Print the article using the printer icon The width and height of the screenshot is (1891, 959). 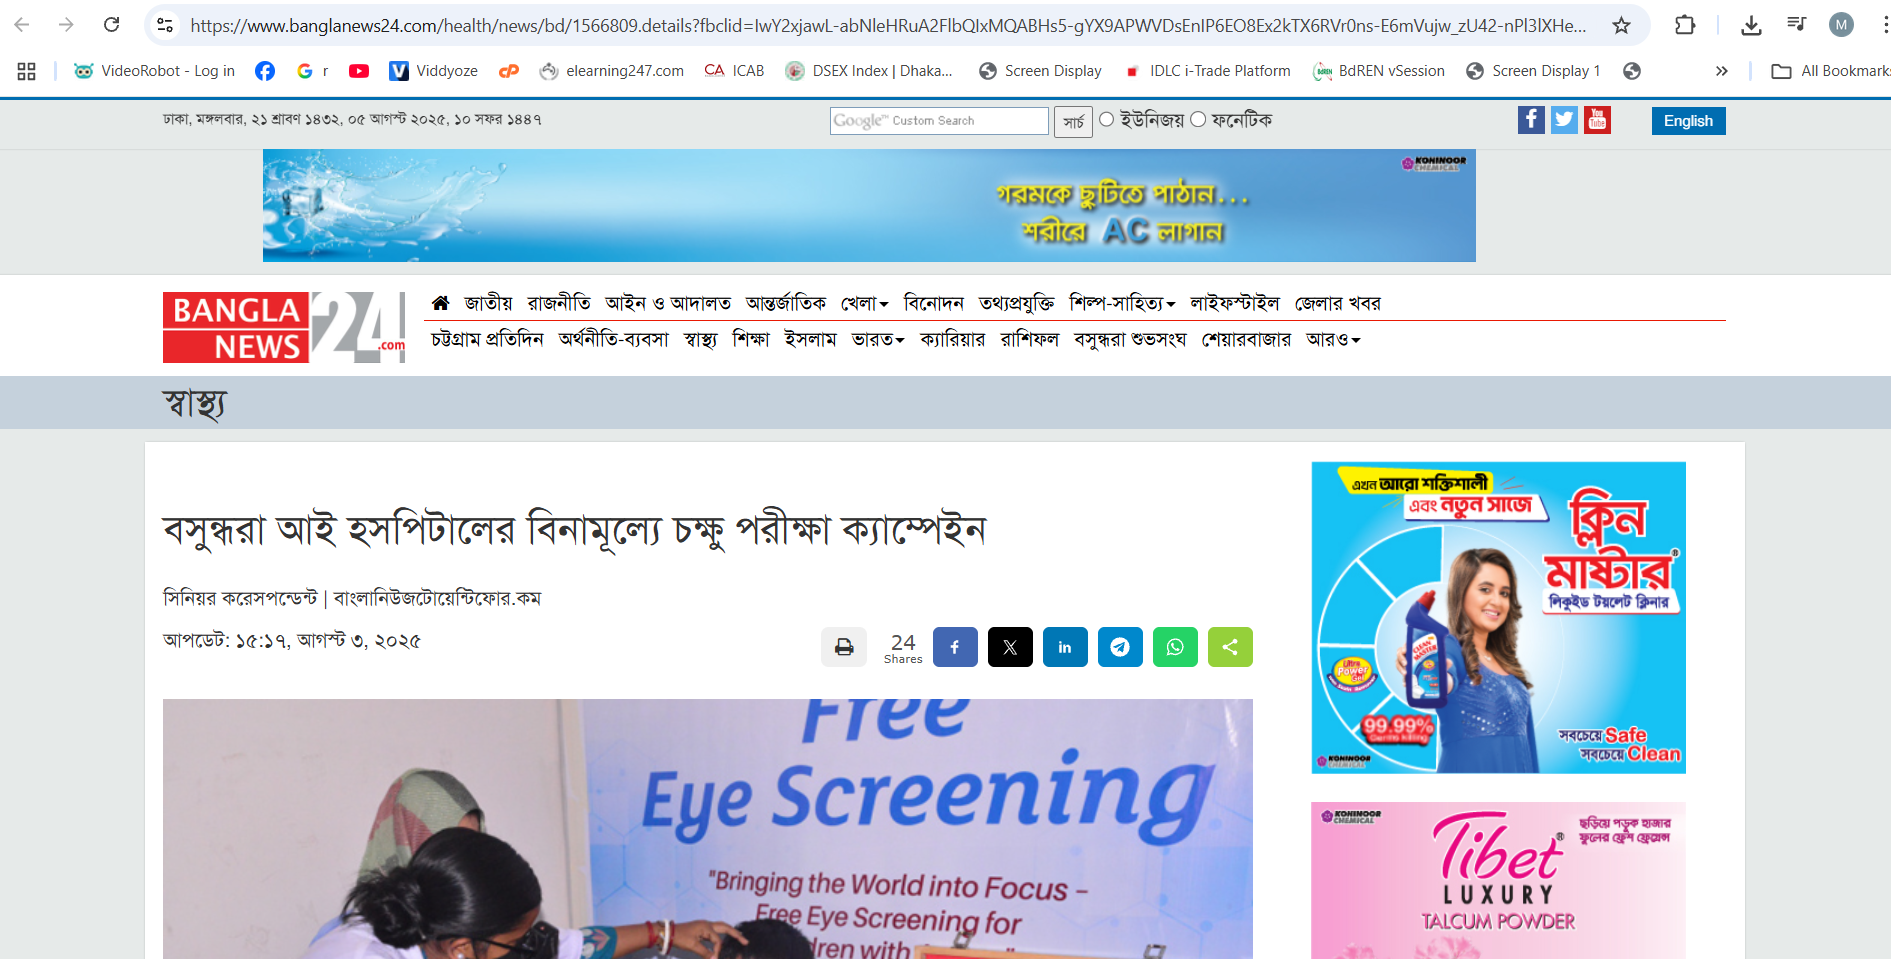pos(844,647)
